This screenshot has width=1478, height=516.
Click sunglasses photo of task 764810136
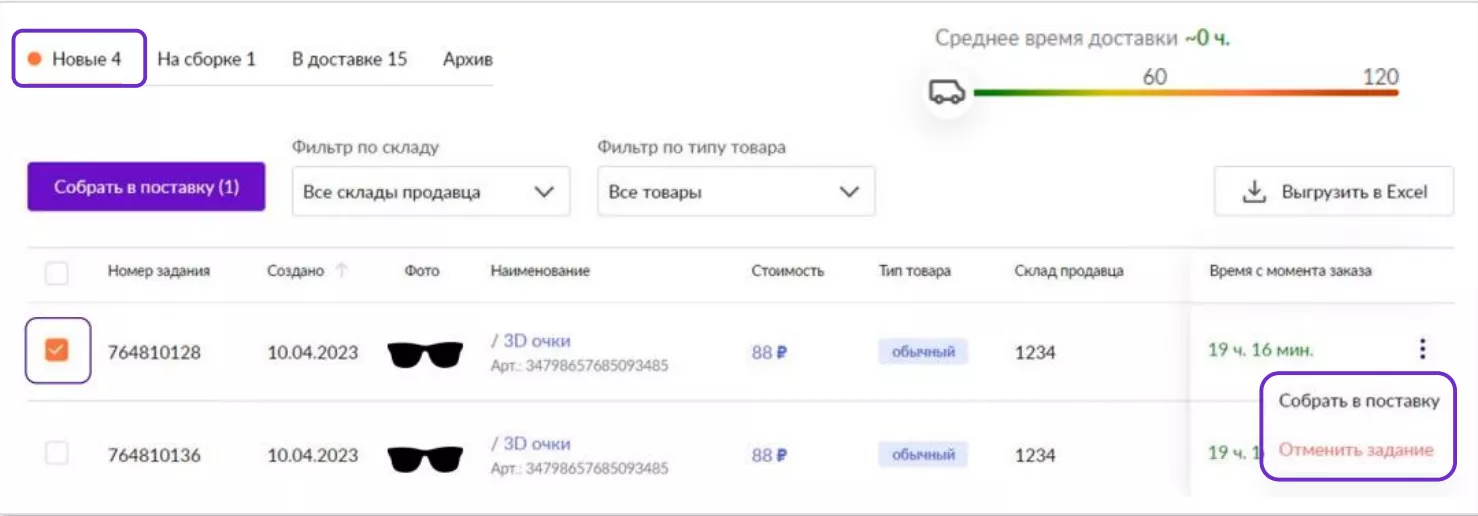click(x=425, y=457)
